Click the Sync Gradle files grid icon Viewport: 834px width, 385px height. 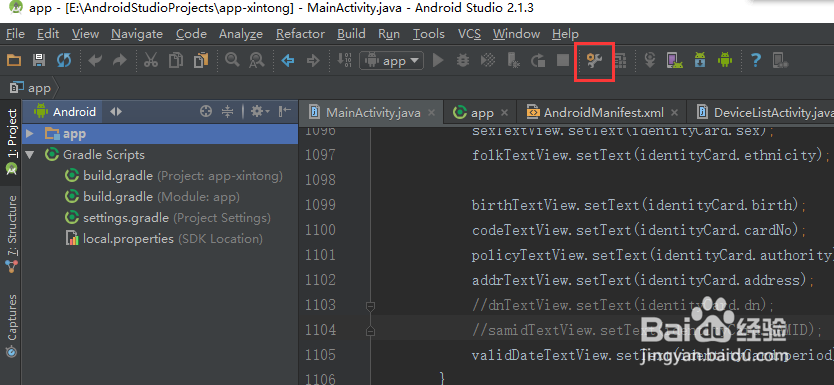(x=620, y=61)
